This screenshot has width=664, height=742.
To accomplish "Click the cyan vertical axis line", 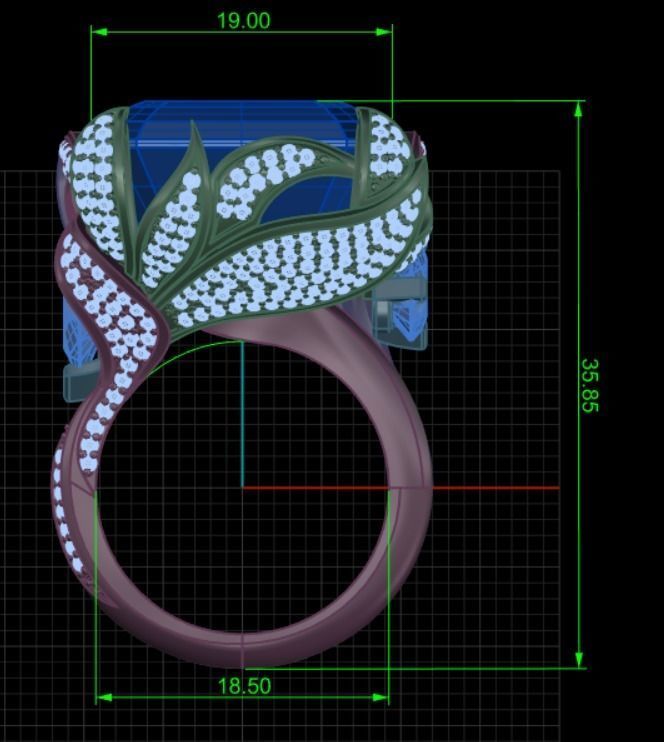I will point(242,414).
